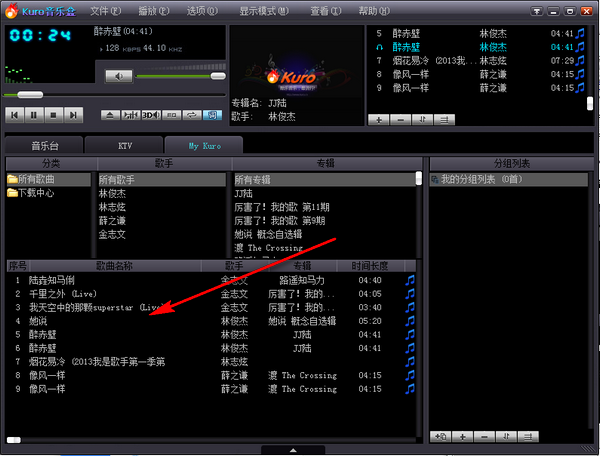
Task: Open the 查看 menu
Action: (326, 11)
